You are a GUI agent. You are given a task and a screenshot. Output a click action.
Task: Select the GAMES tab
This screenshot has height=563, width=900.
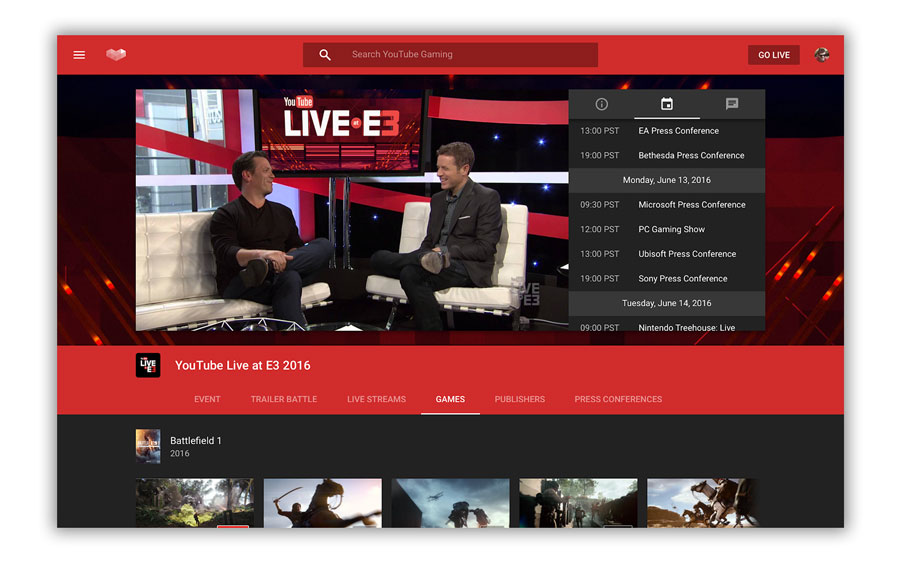pos(450,399)
